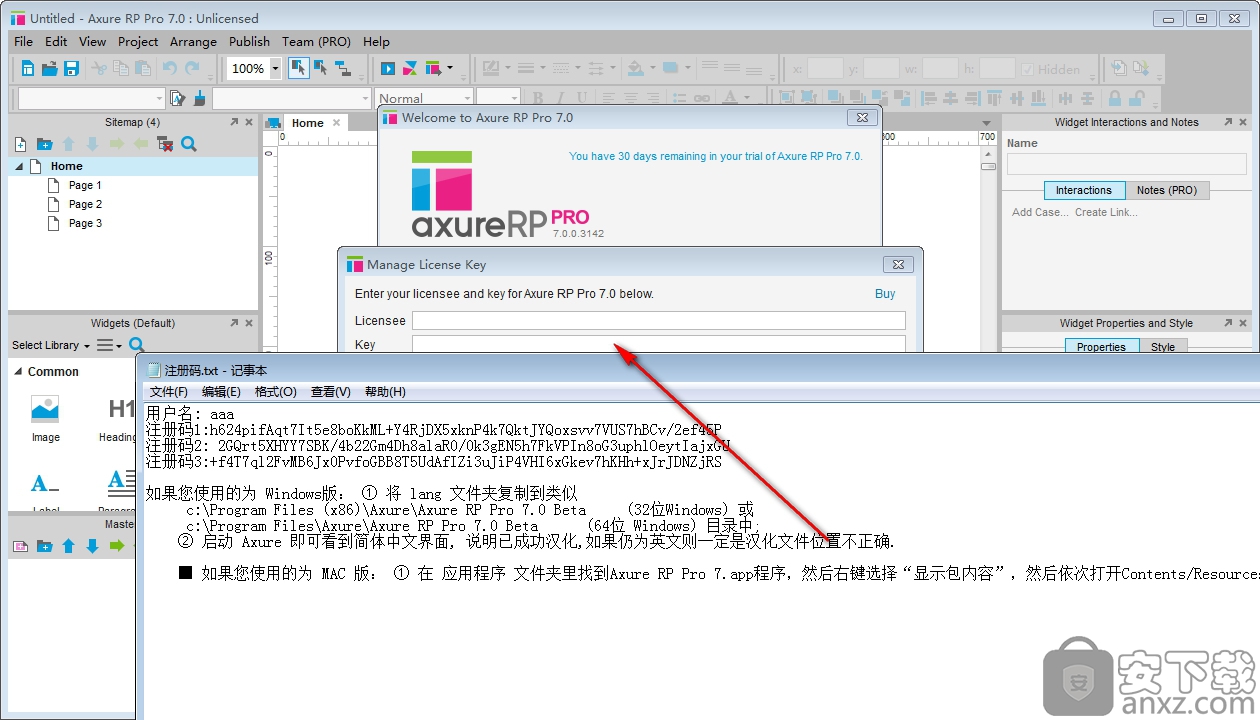Open the Publish menu

point(249,42)
